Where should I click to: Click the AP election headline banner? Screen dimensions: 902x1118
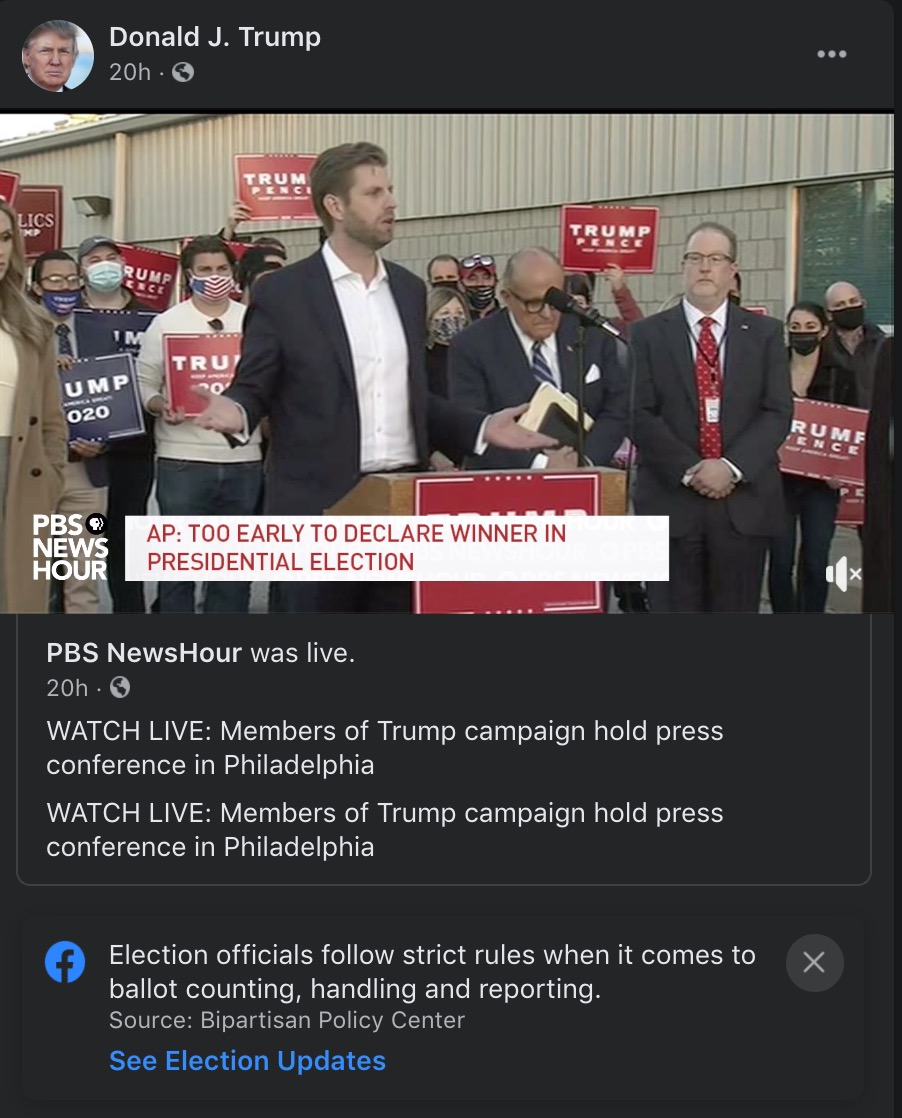[396, 548]
